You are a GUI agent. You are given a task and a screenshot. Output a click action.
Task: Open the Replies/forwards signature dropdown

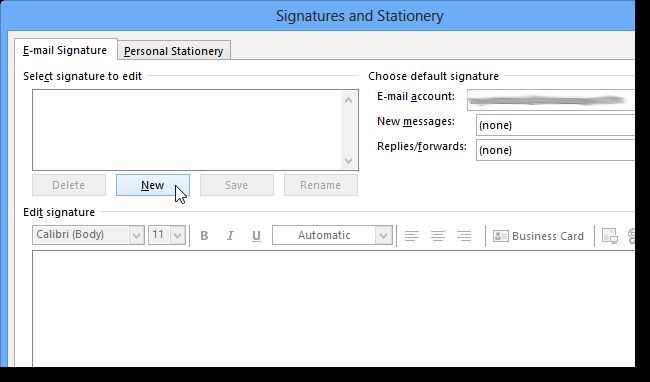[x=555, y=150]
